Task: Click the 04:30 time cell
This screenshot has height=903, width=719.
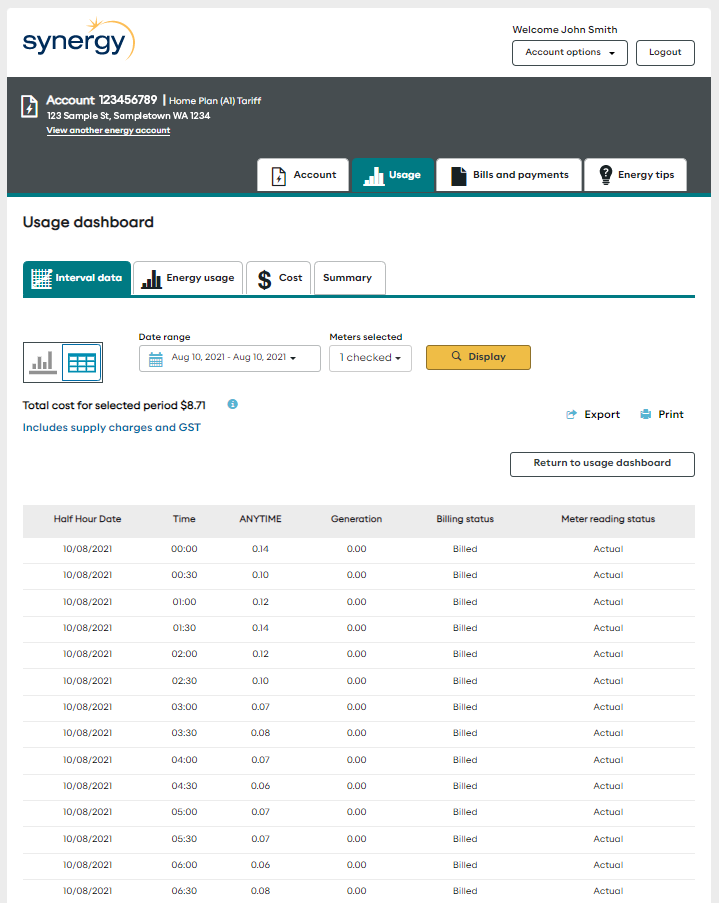Action: click(184, 786)
